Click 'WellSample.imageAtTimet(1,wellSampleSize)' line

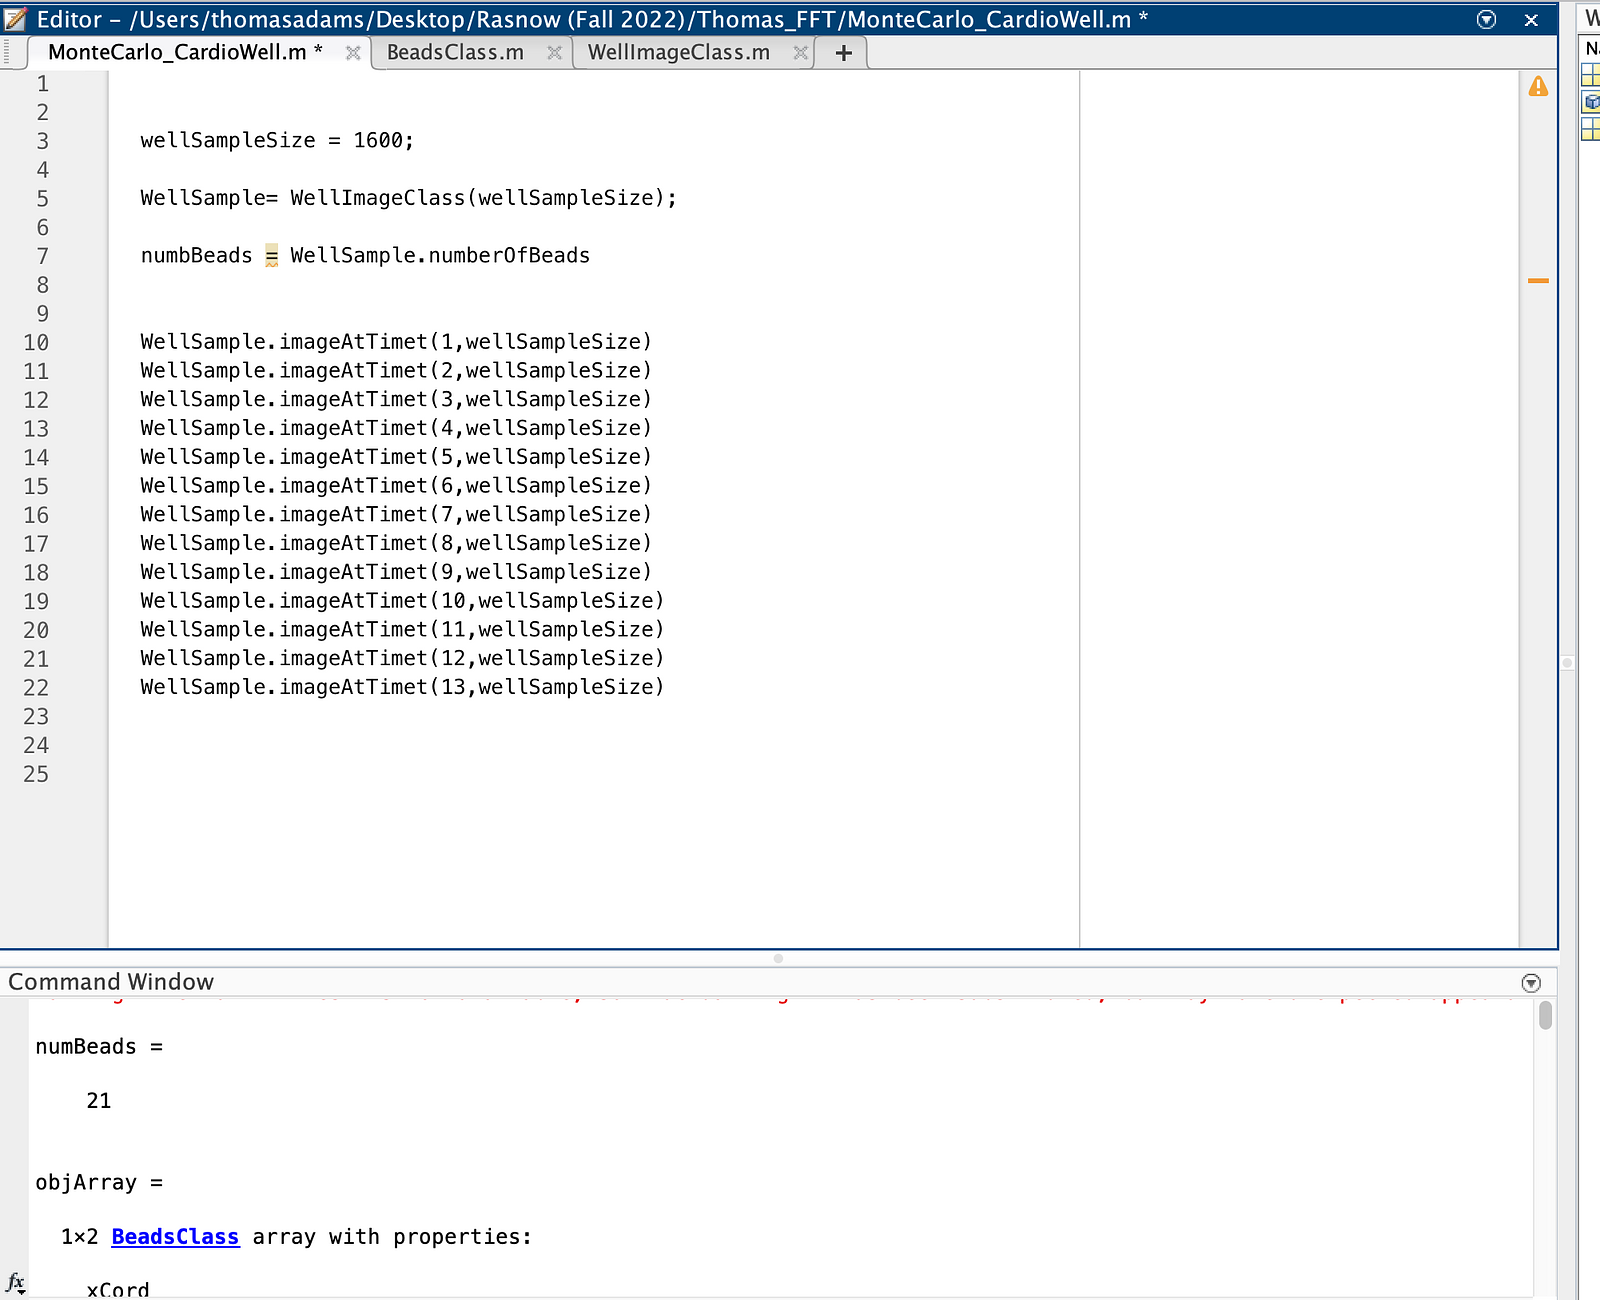(x=396, y=342)
